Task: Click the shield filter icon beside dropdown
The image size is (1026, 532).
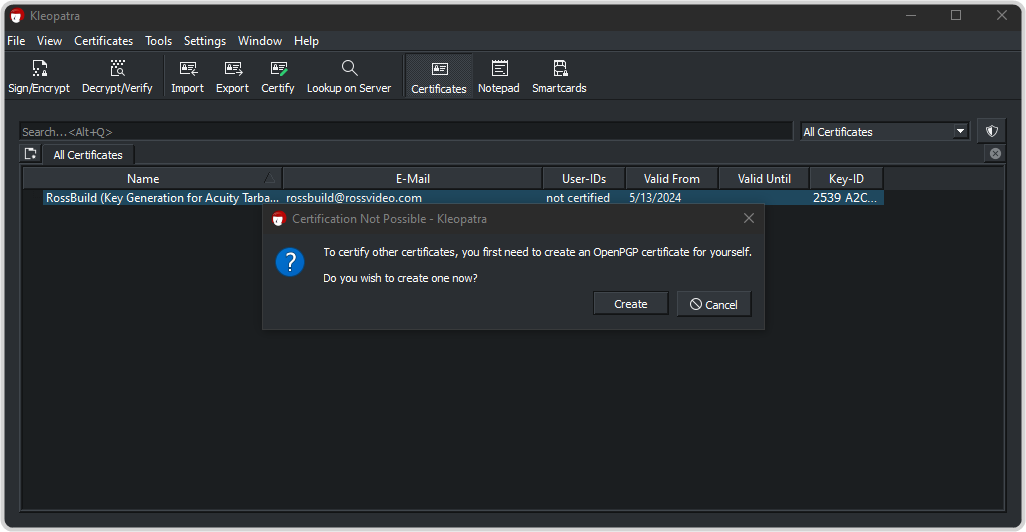Action: coord(992,131)
